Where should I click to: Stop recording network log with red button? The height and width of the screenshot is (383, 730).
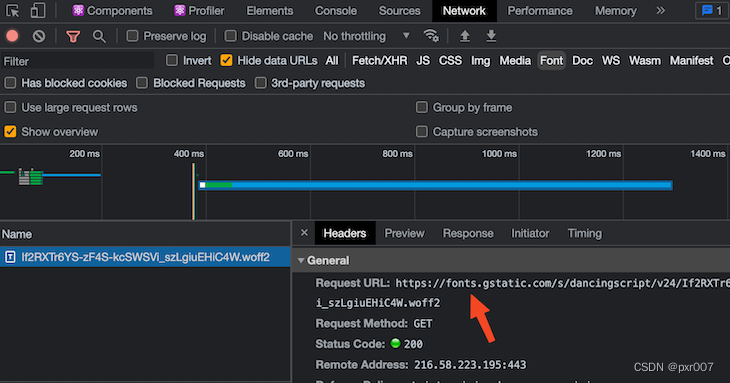[13, 36]
